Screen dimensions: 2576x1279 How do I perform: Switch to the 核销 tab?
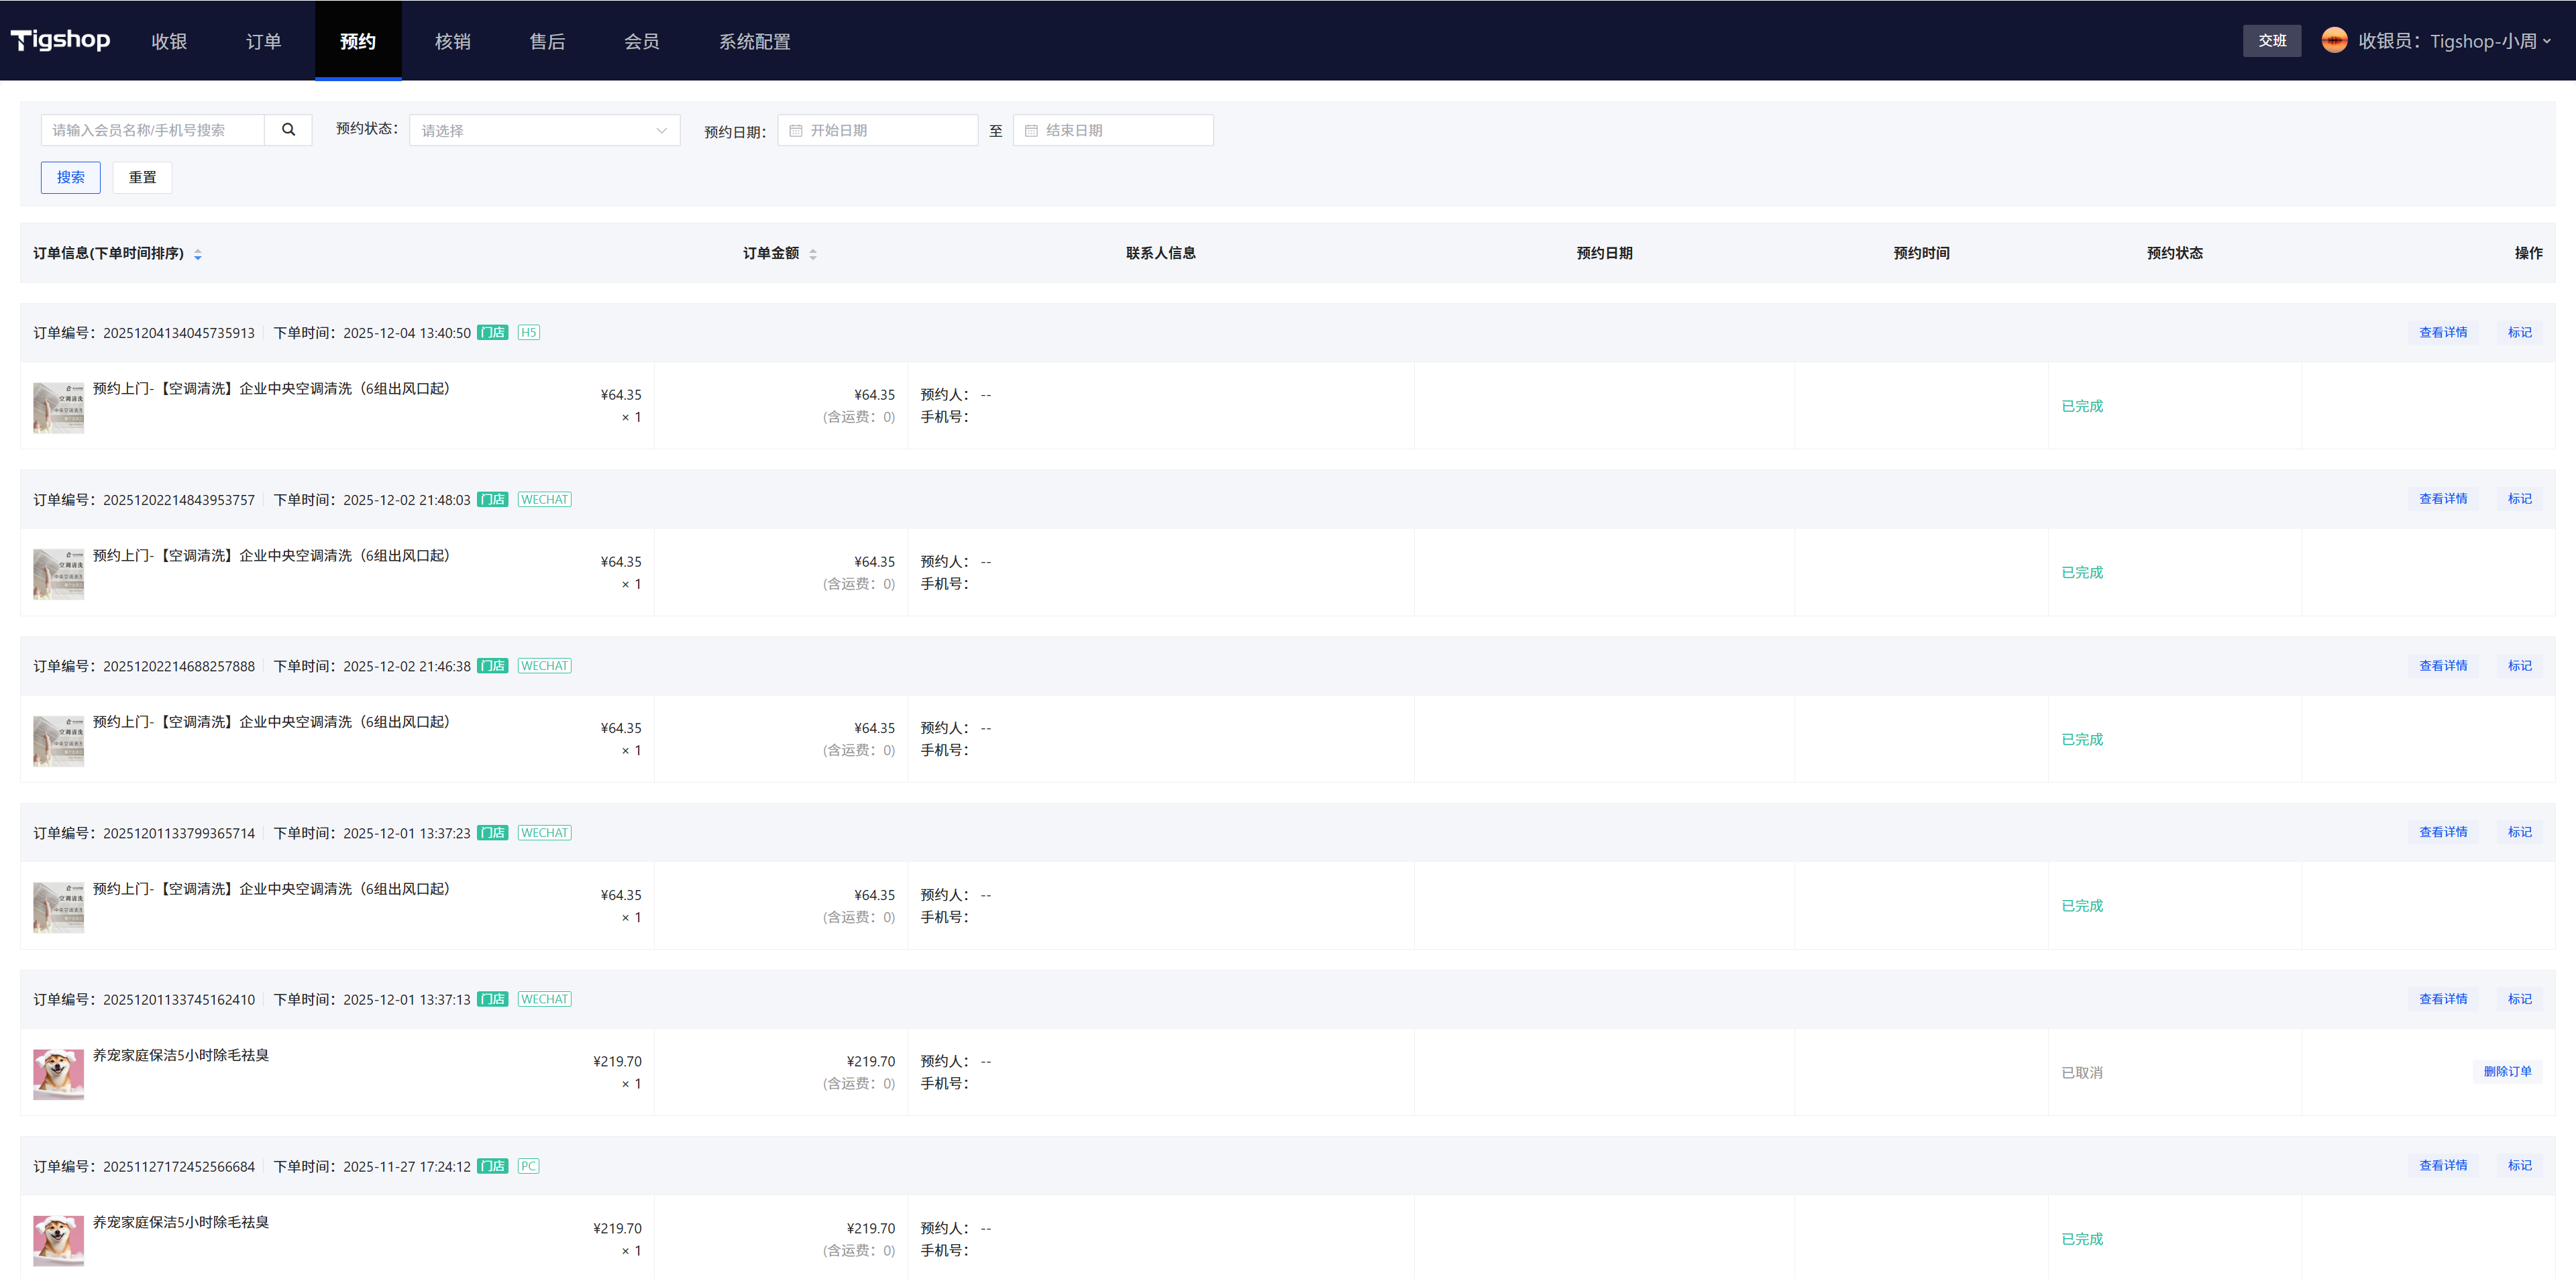[452, 41]
